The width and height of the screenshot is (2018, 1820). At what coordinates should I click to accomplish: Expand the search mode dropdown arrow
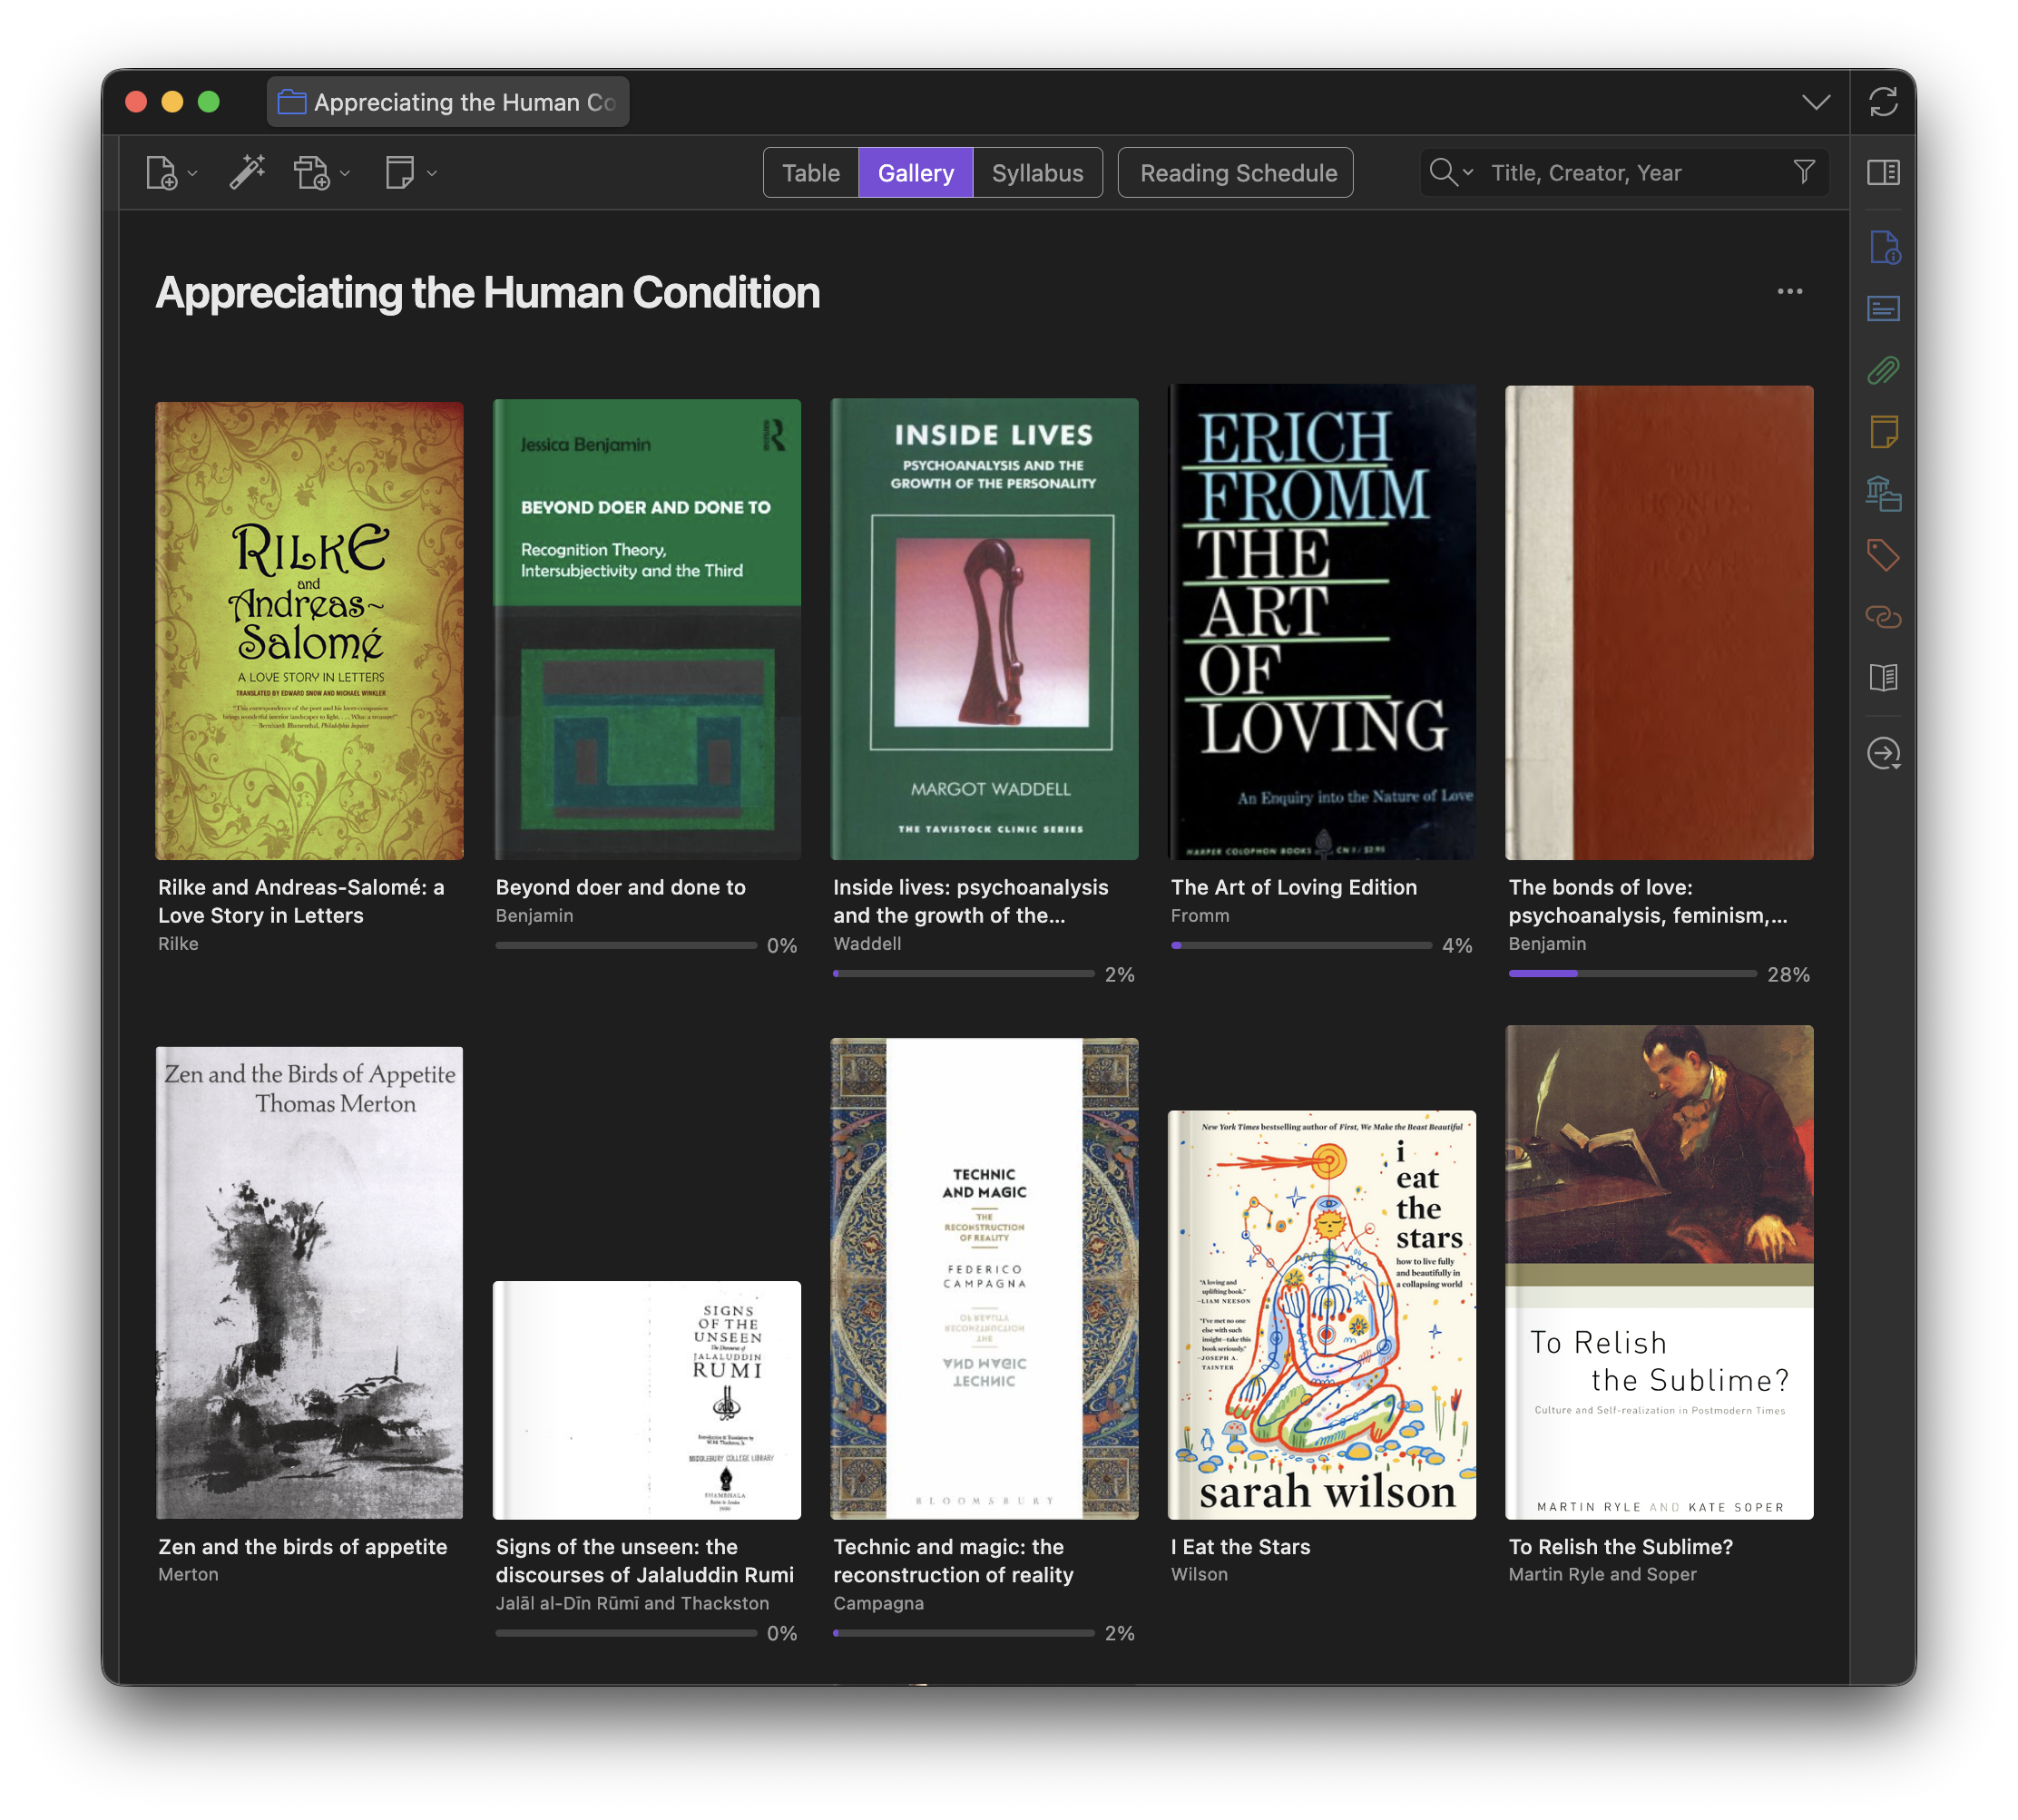1467,172
